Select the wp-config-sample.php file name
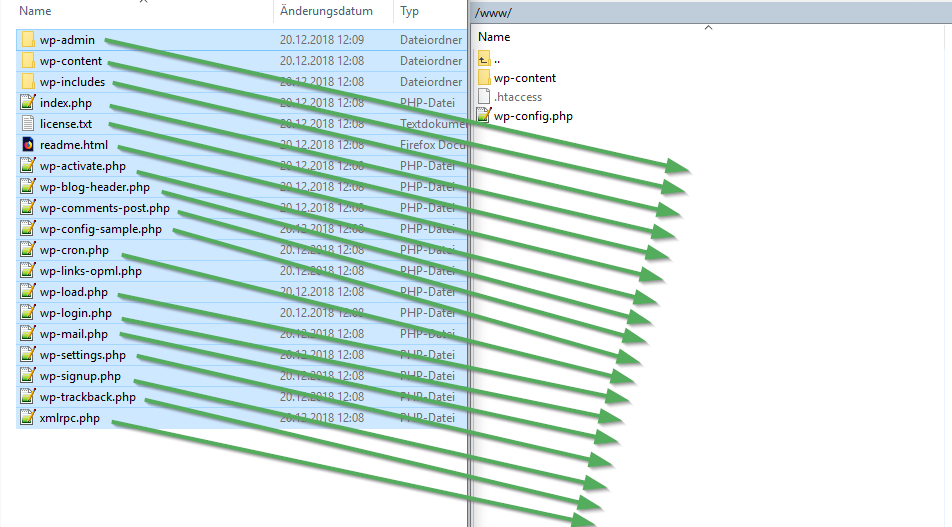 (x=101, y=230)
